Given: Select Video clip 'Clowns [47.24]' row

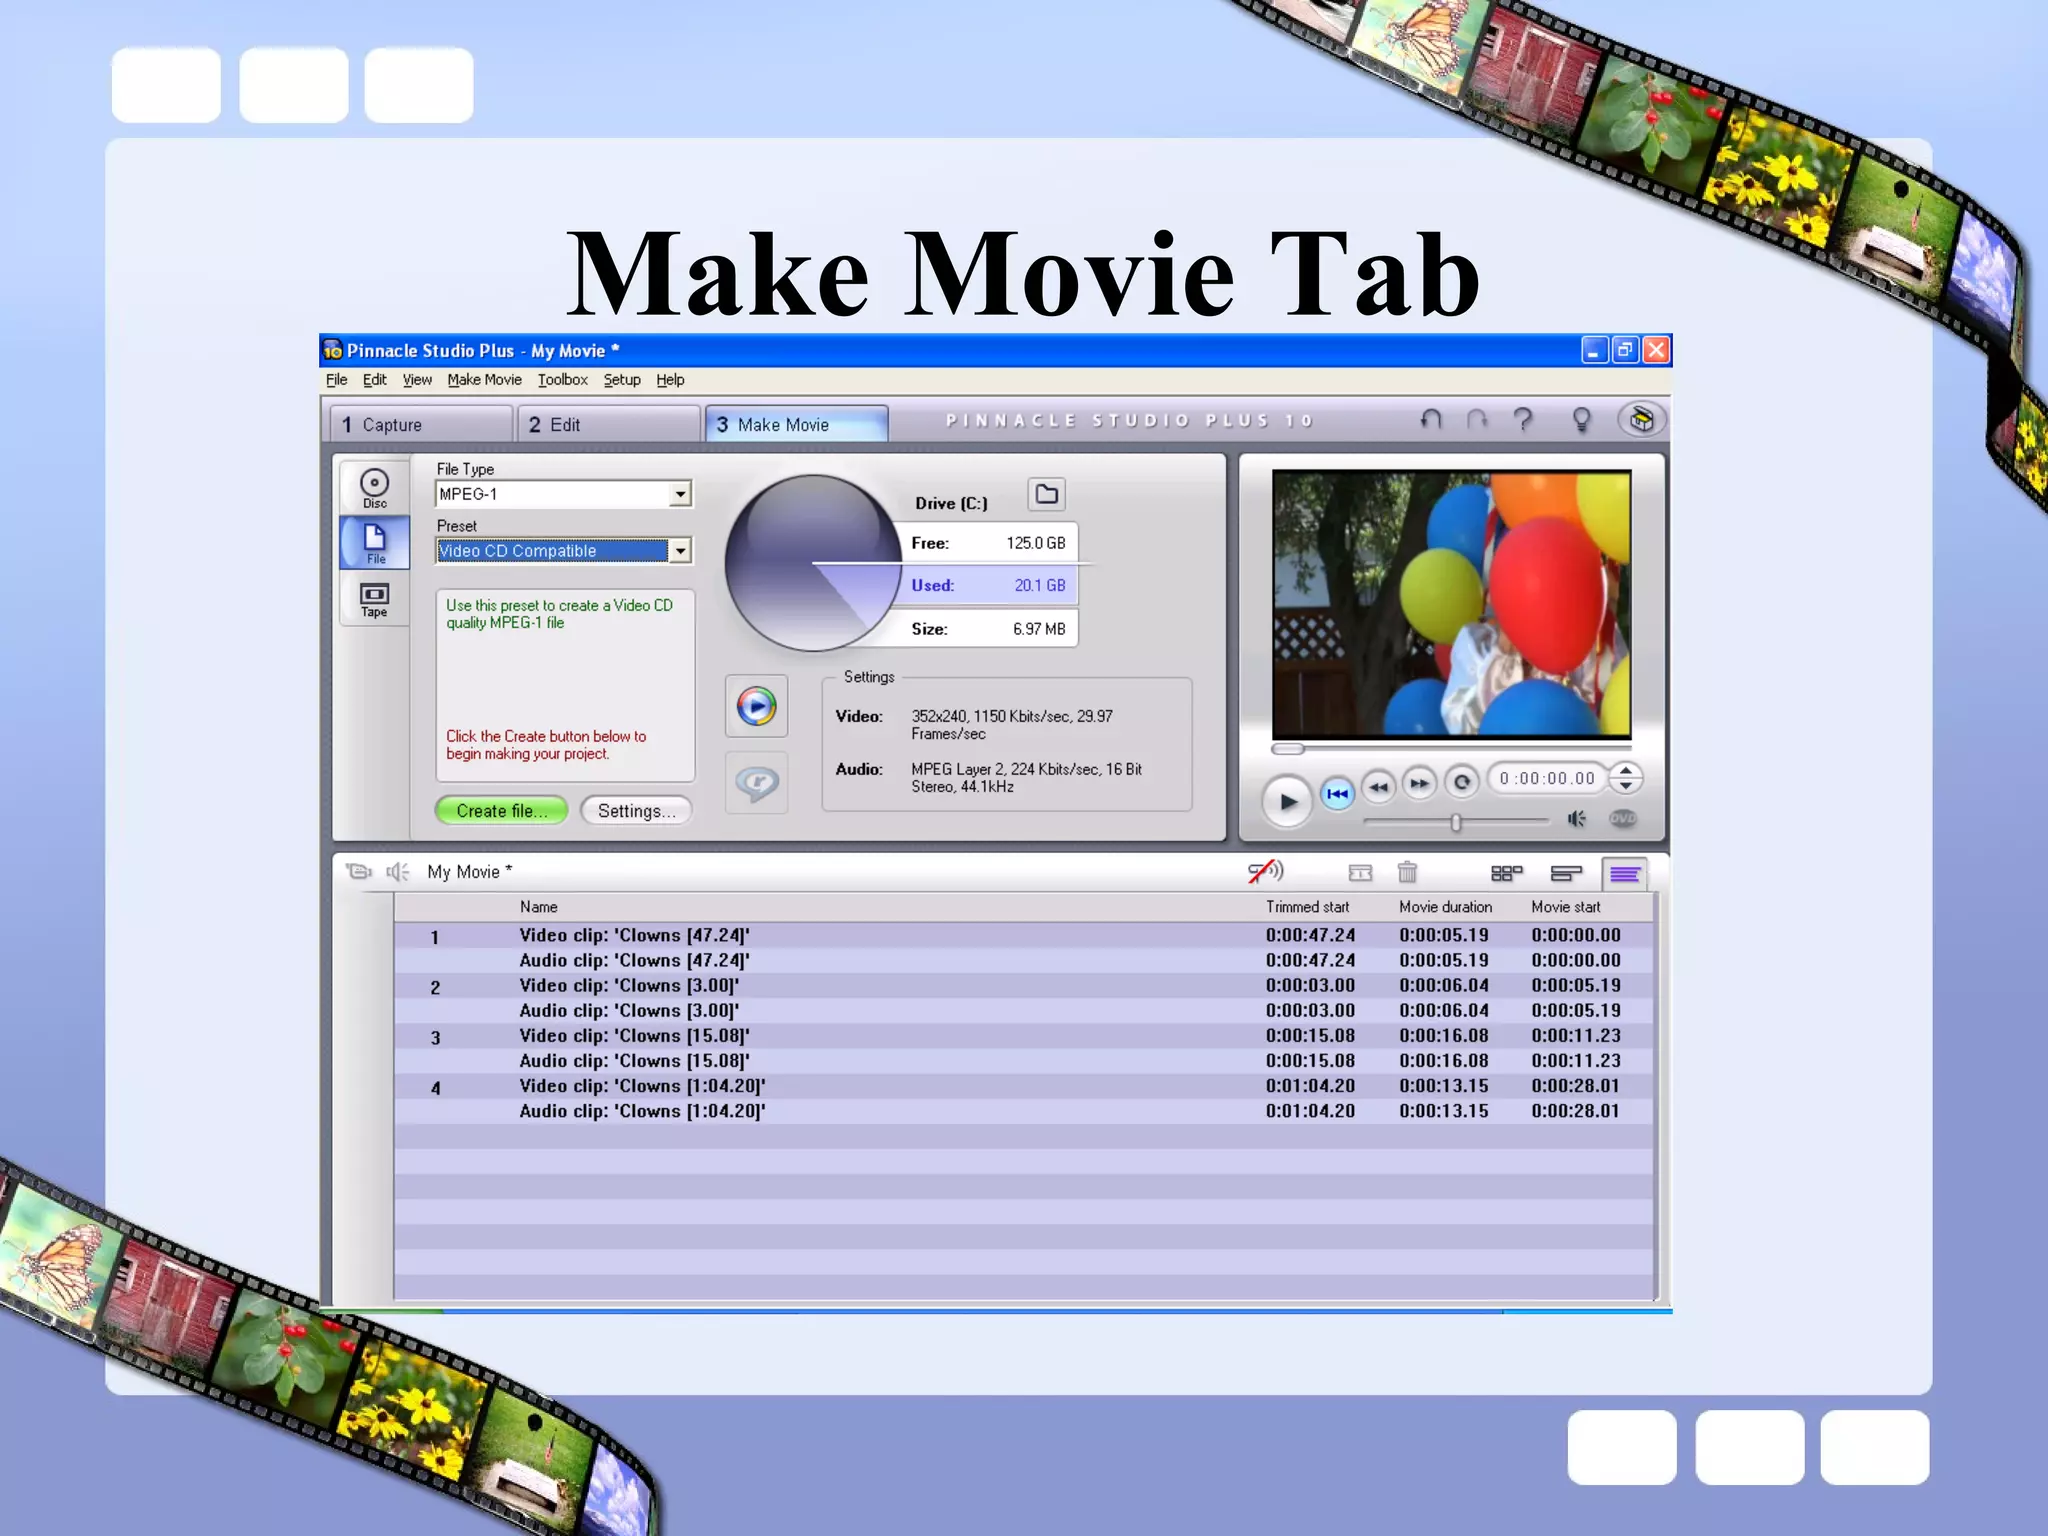Looking at the screenshot, I should pos(1024,935).
